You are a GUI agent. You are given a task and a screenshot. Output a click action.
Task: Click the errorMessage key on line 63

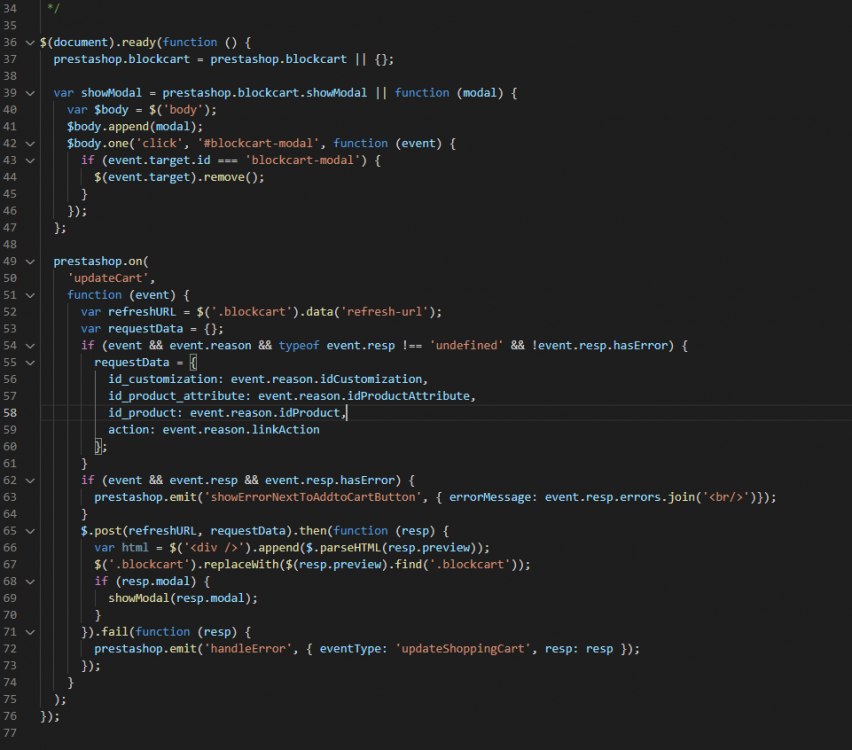click(x=490, y=497)
